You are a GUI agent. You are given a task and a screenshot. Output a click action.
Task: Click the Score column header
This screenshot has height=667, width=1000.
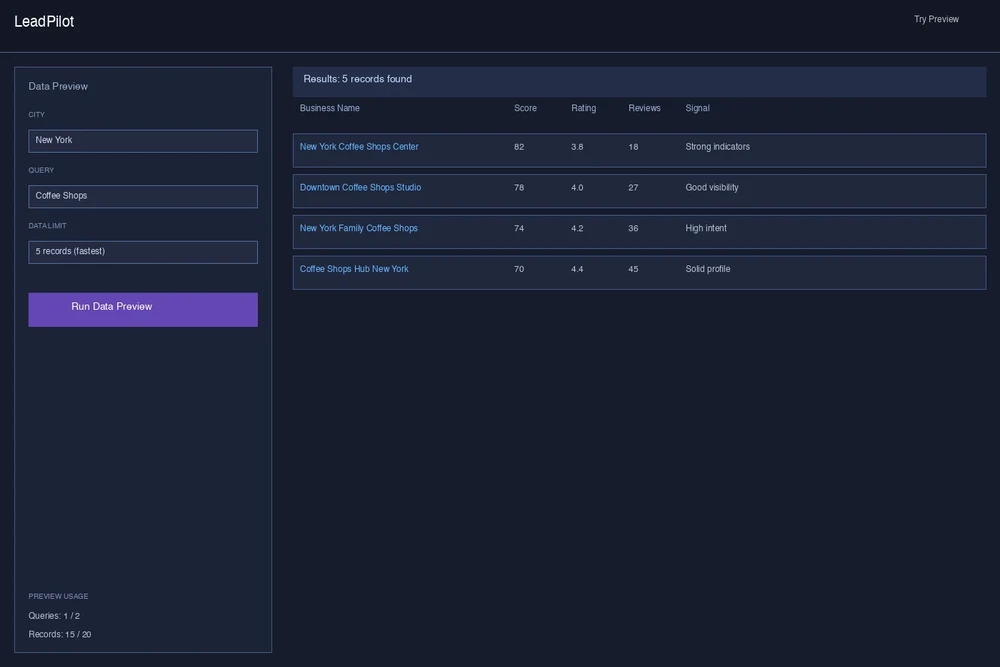pyautogui.click(x=526, y=108)
